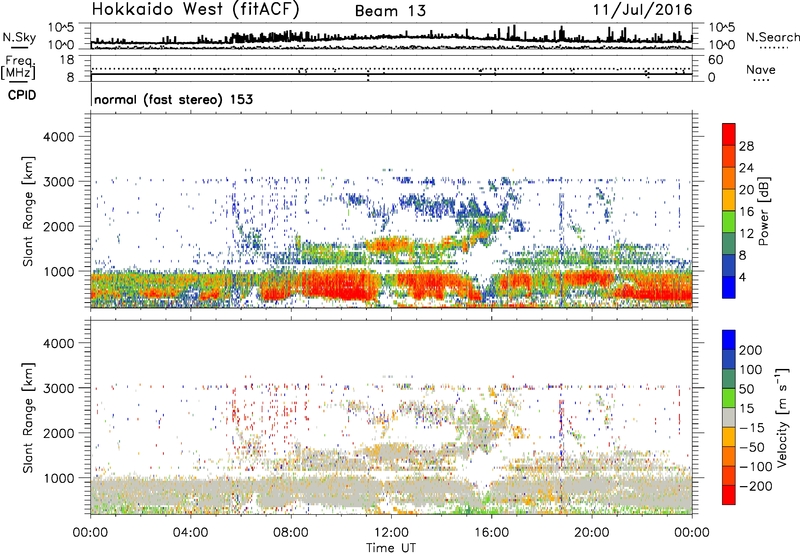Image resolution: width=800 pixels, height=554 pixels.
Task: Click the 'CPID' label
Action: coord(22,95)
